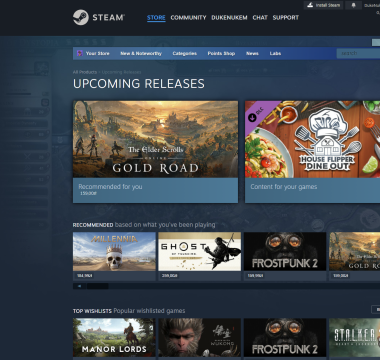
Task: Expand the Categories dropdown
Action: (185, 53)
